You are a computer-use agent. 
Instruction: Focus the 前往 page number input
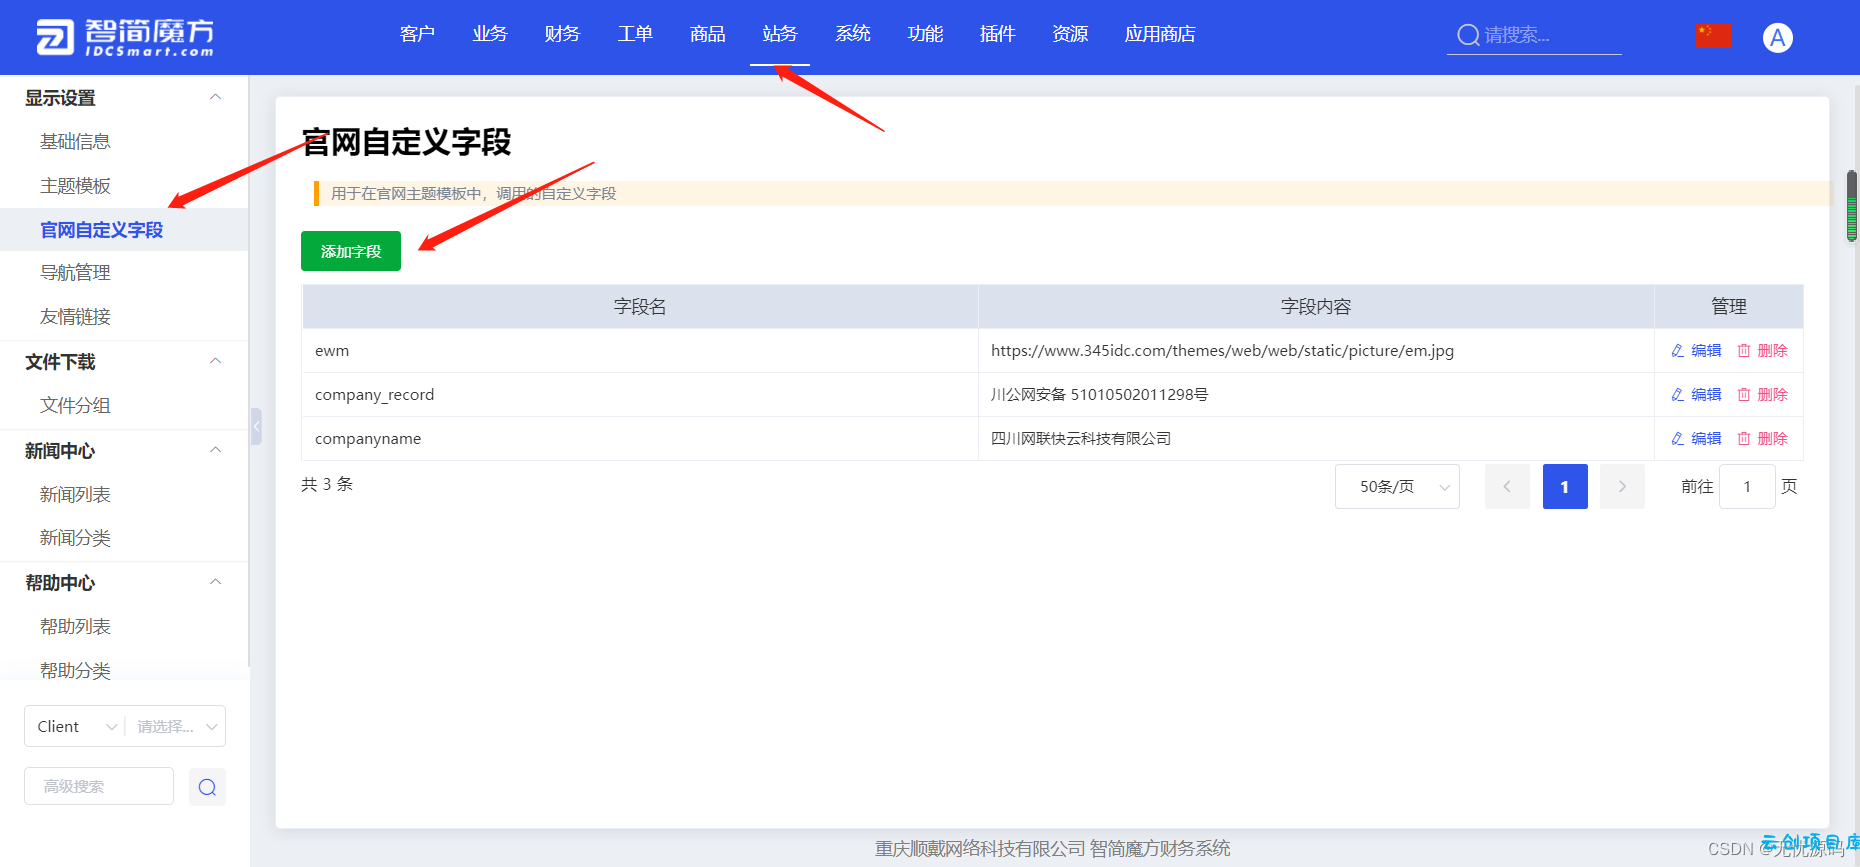[x=1747, y=487]
